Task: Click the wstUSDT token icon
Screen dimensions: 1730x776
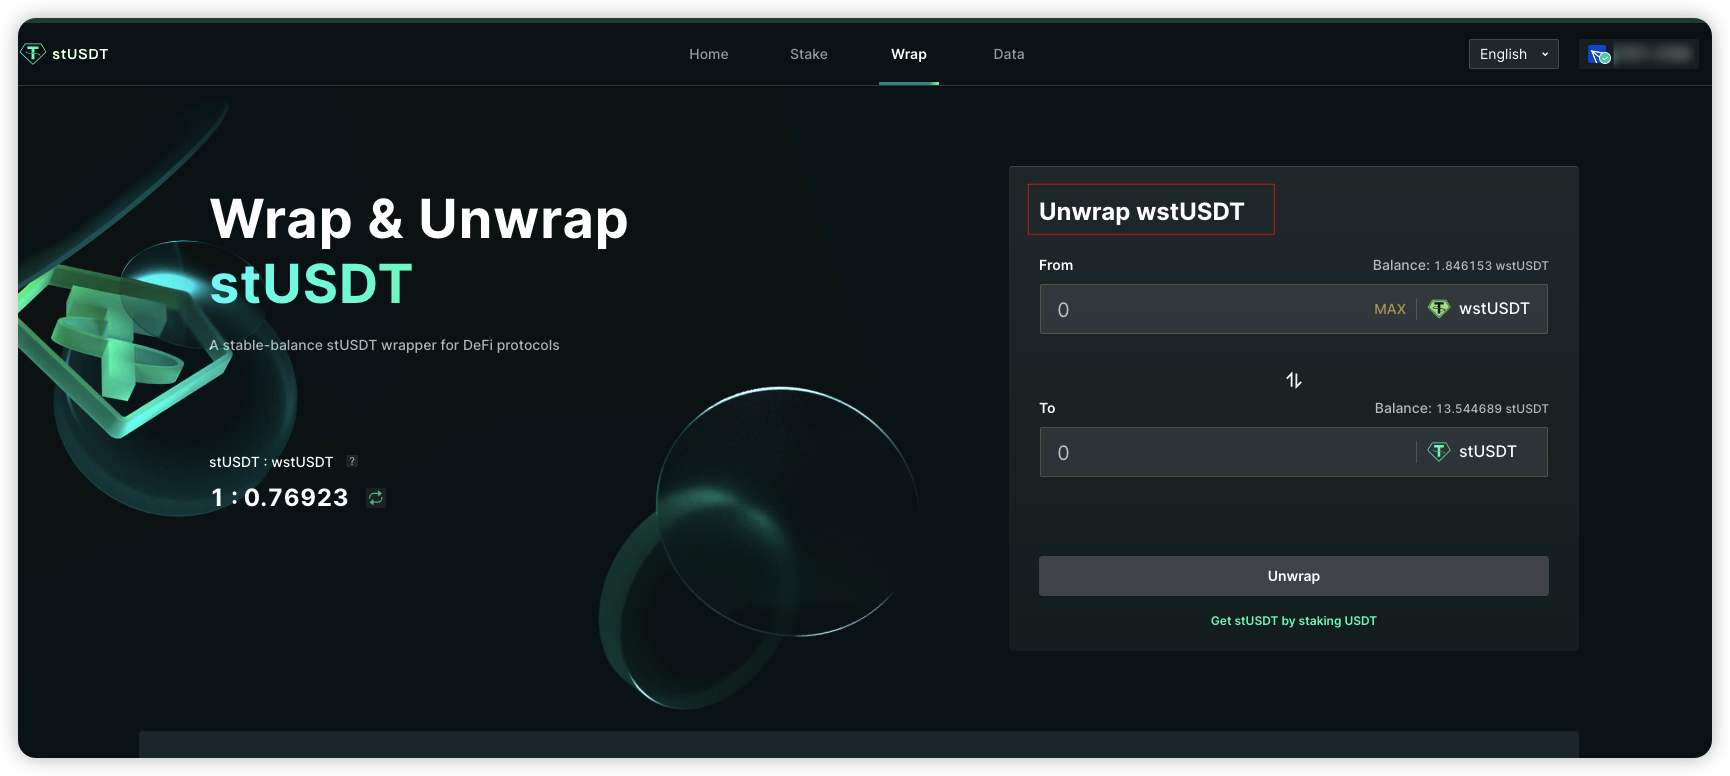Action: pyautogui.click(x=1439, y=309)
